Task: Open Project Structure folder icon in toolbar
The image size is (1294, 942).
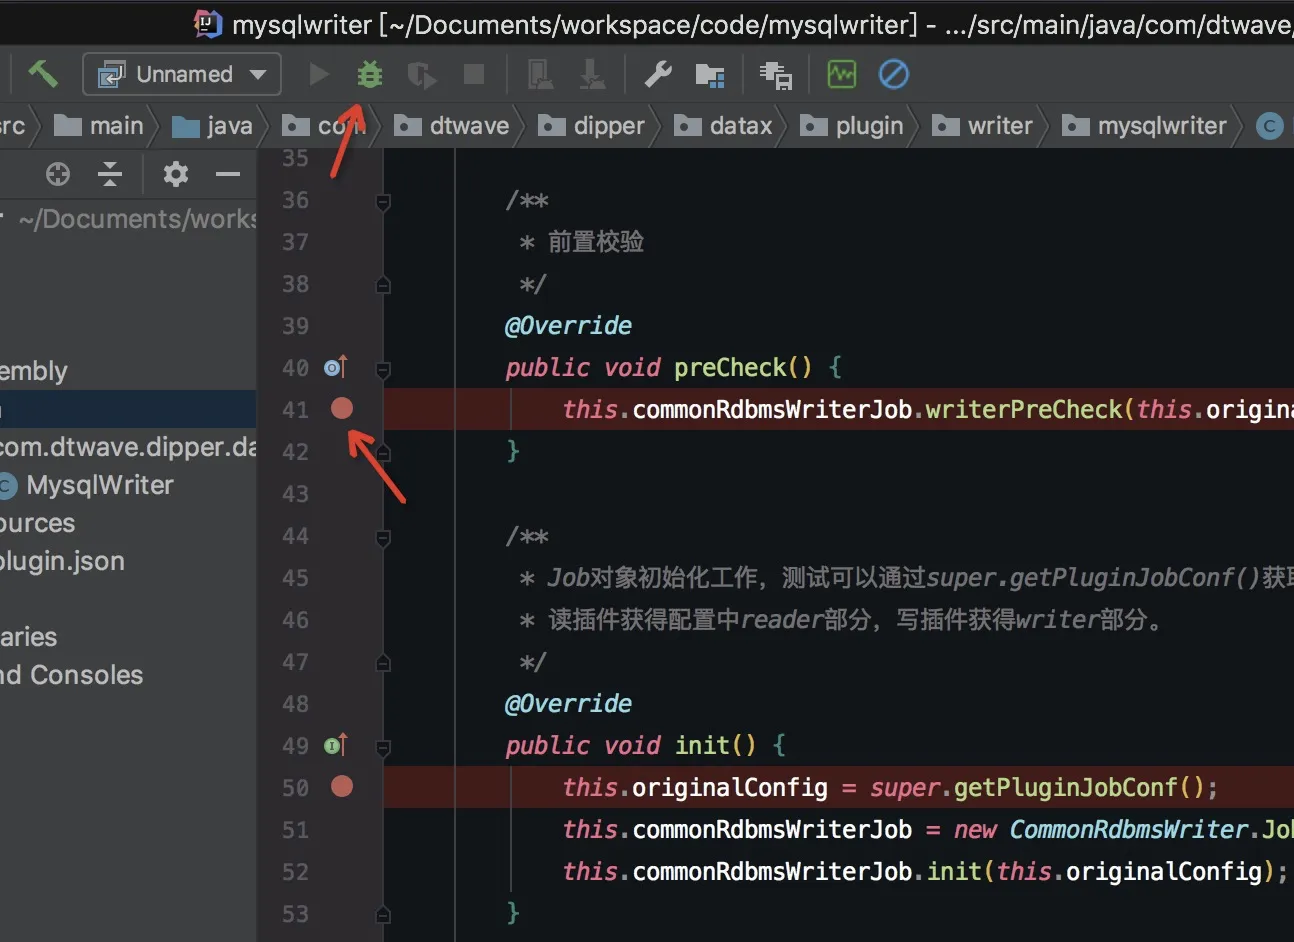Action: coord(710,74)
